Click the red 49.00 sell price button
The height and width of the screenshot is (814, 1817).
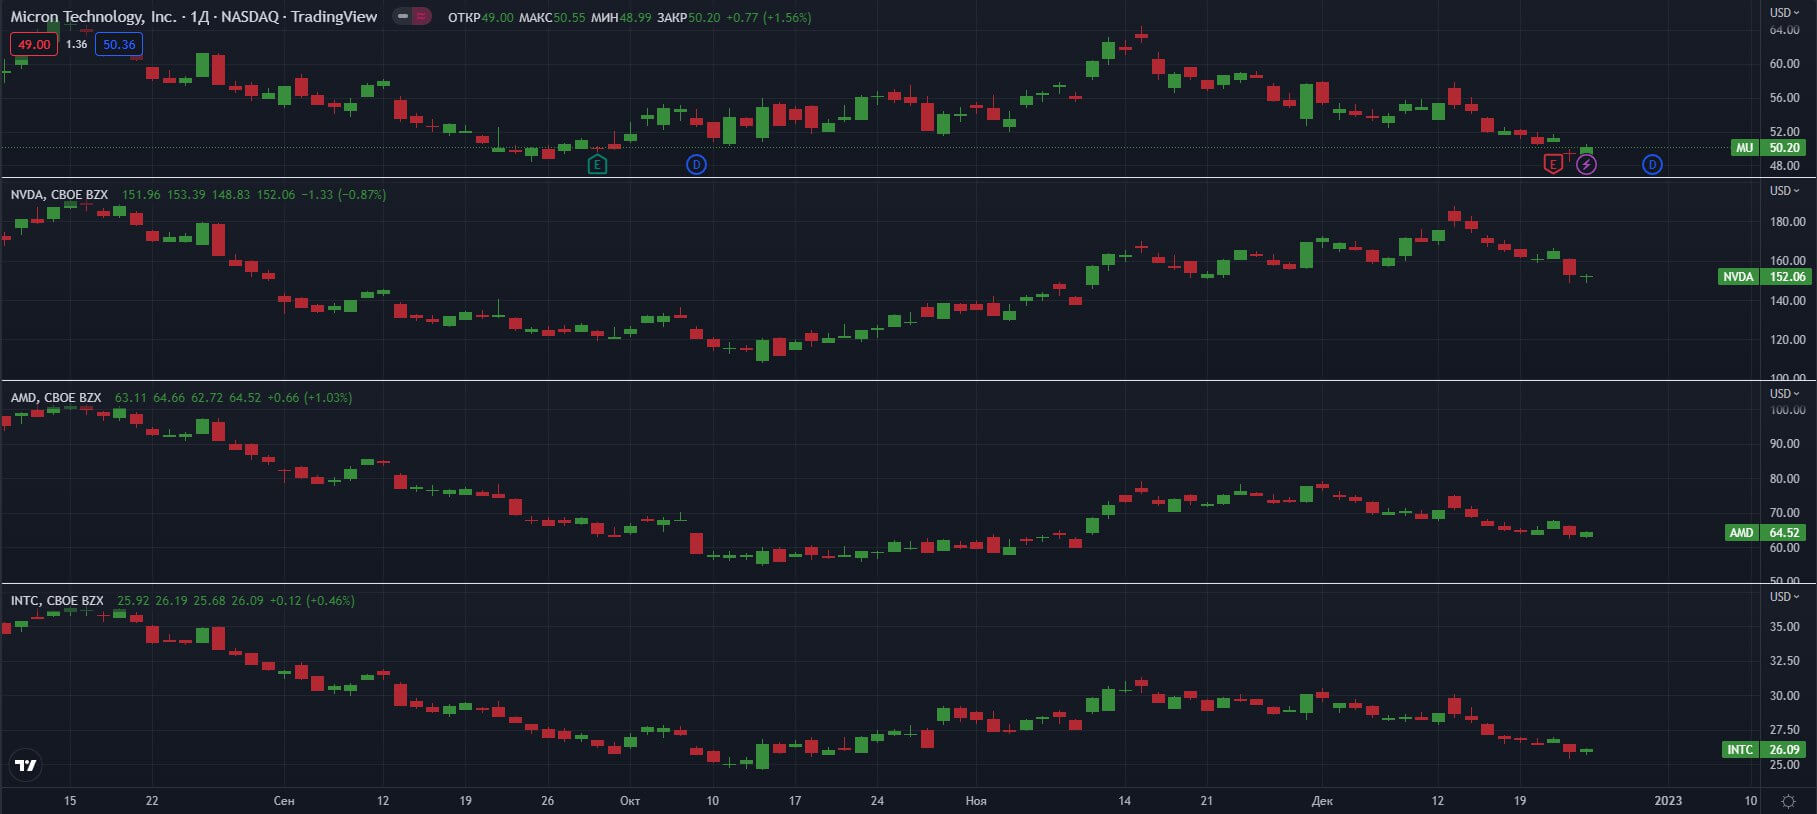click(34, 44)
